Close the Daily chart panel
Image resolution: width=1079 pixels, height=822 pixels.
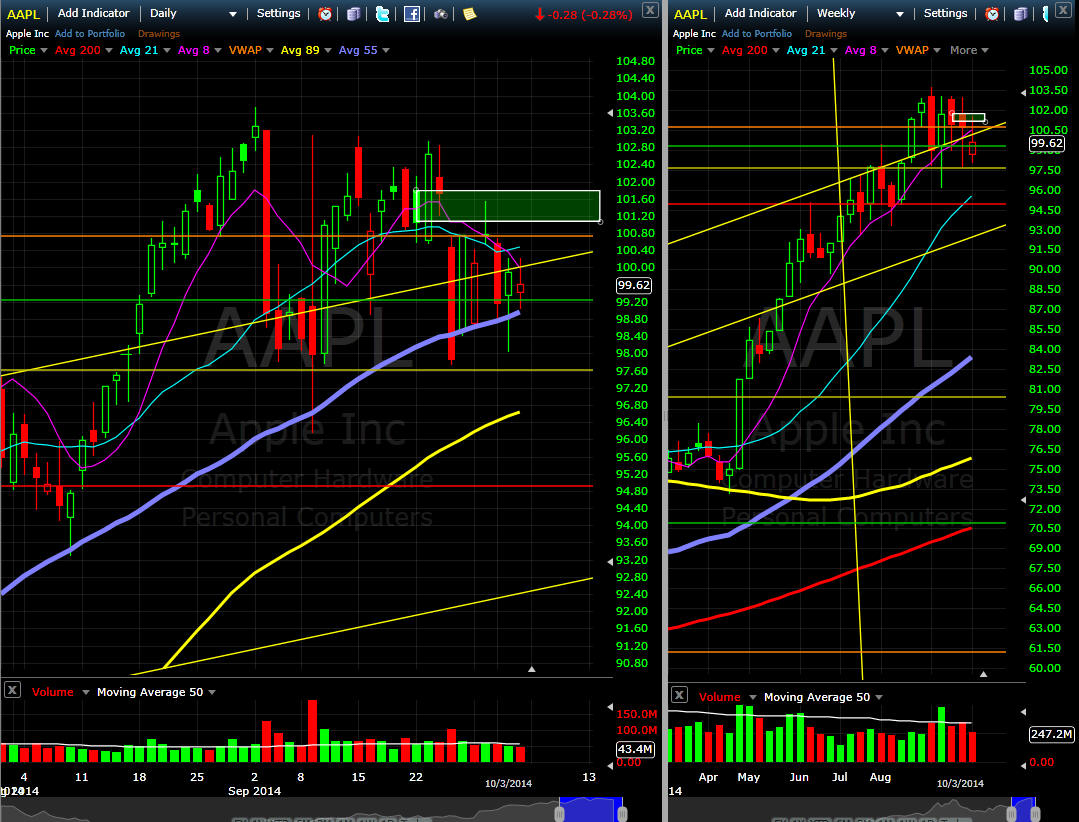(650, 10)
